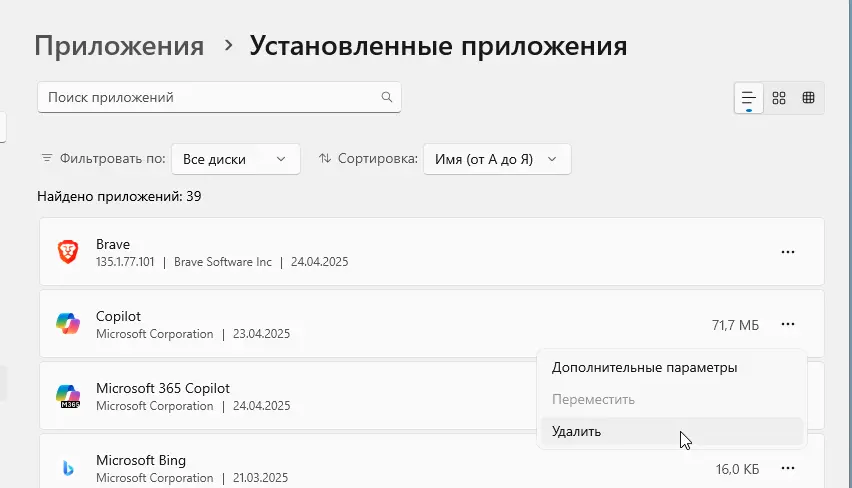Click the Bing size '16,0 КБ'
The image size is (852, 488).
tap(737, 469)
